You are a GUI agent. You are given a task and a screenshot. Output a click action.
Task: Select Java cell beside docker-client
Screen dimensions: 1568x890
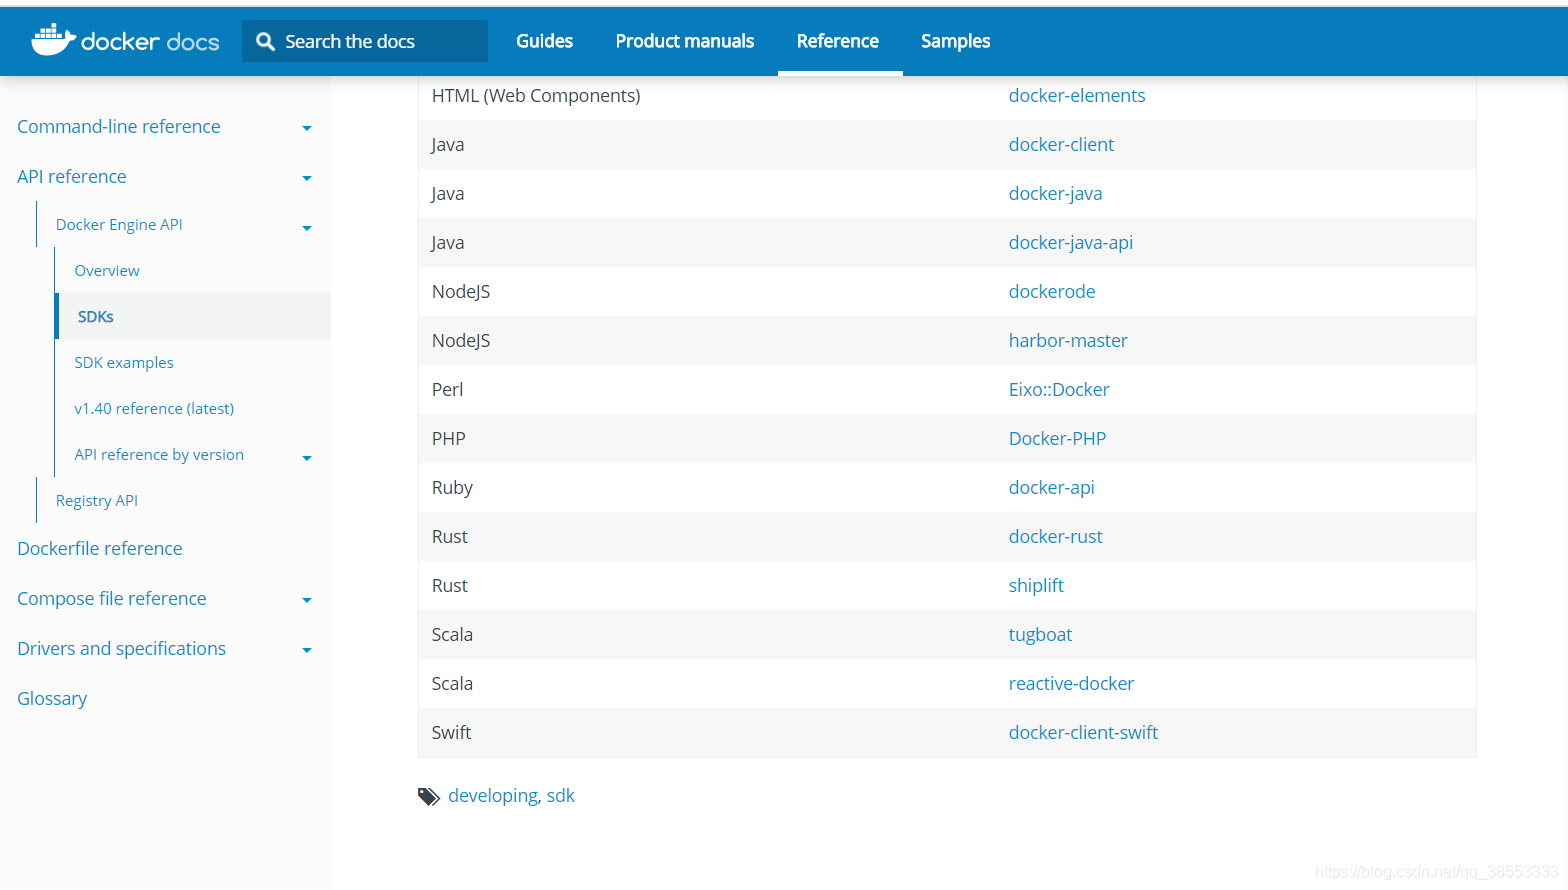coord(448,145)
